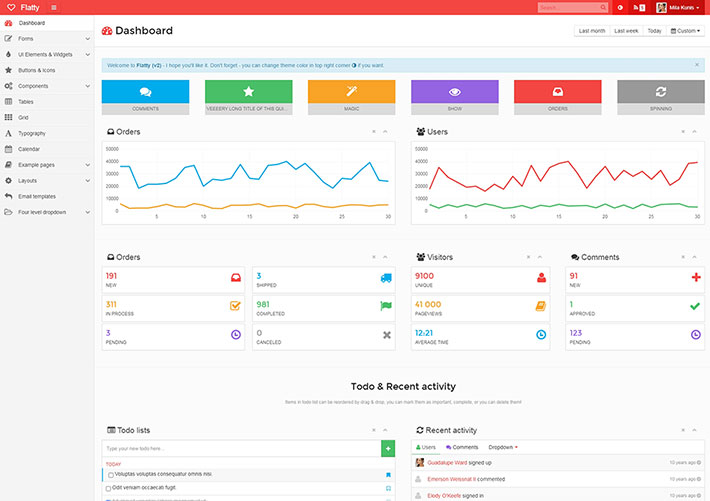Click the red Orders inbox tile
This screenshot has height=501, width=710.
pos(557,92)
